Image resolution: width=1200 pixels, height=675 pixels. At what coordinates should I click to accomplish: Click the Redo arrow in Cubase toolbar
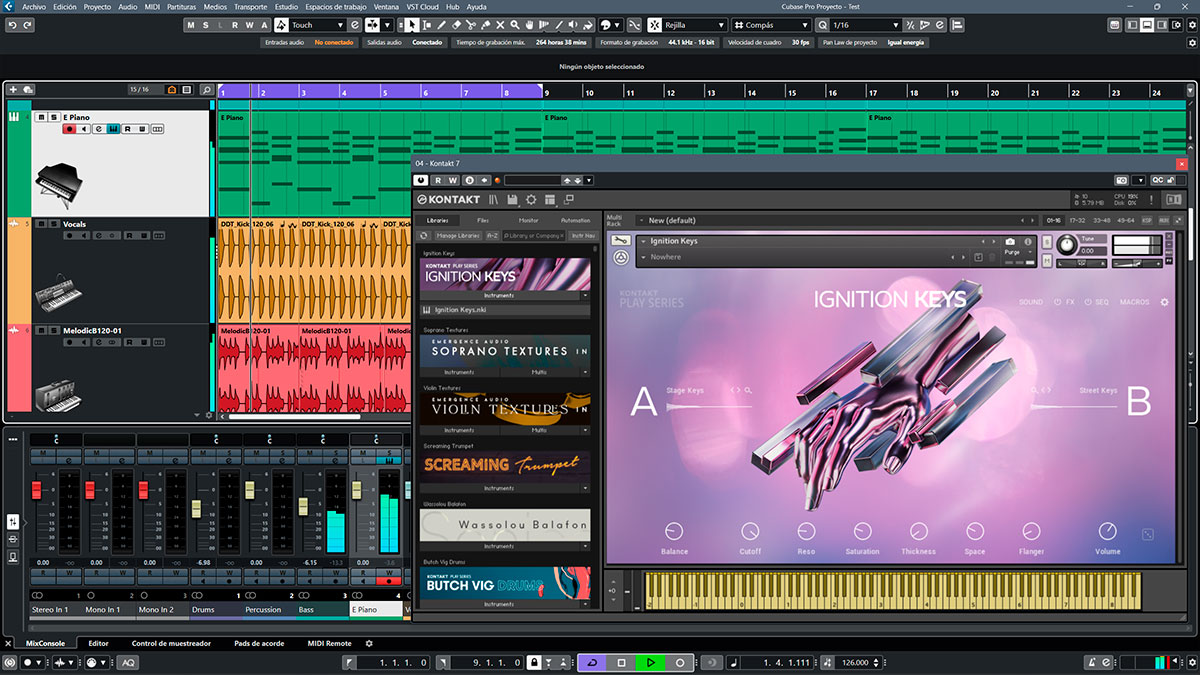[x=29, y=25]
